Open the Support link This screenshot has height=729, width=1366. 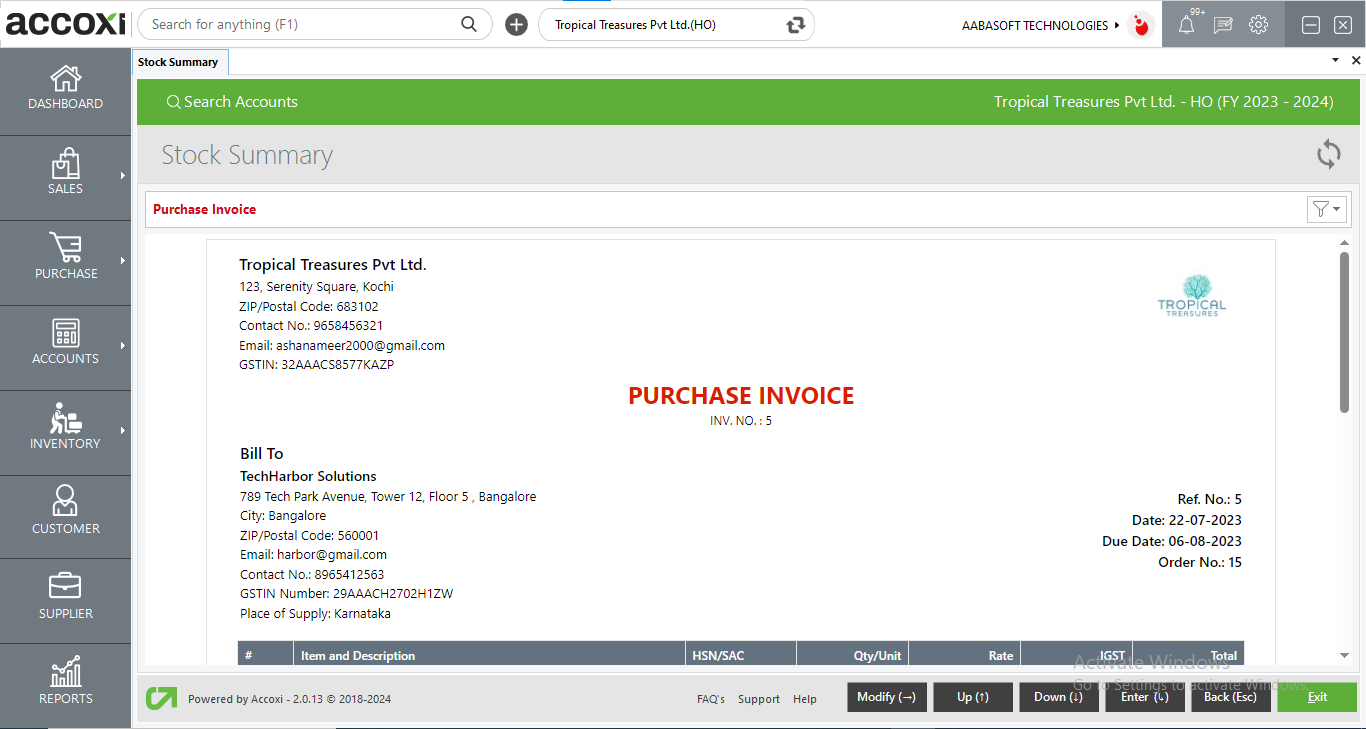[x=759, y=699]
